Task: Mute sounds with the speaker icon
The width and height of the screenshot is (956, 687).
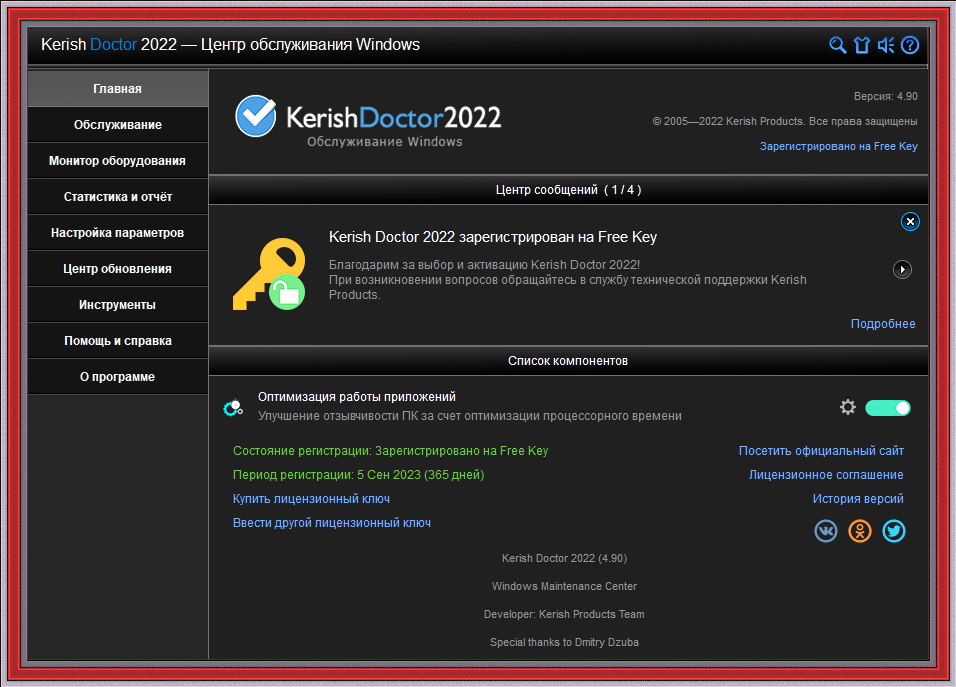Action: (886, 45)
